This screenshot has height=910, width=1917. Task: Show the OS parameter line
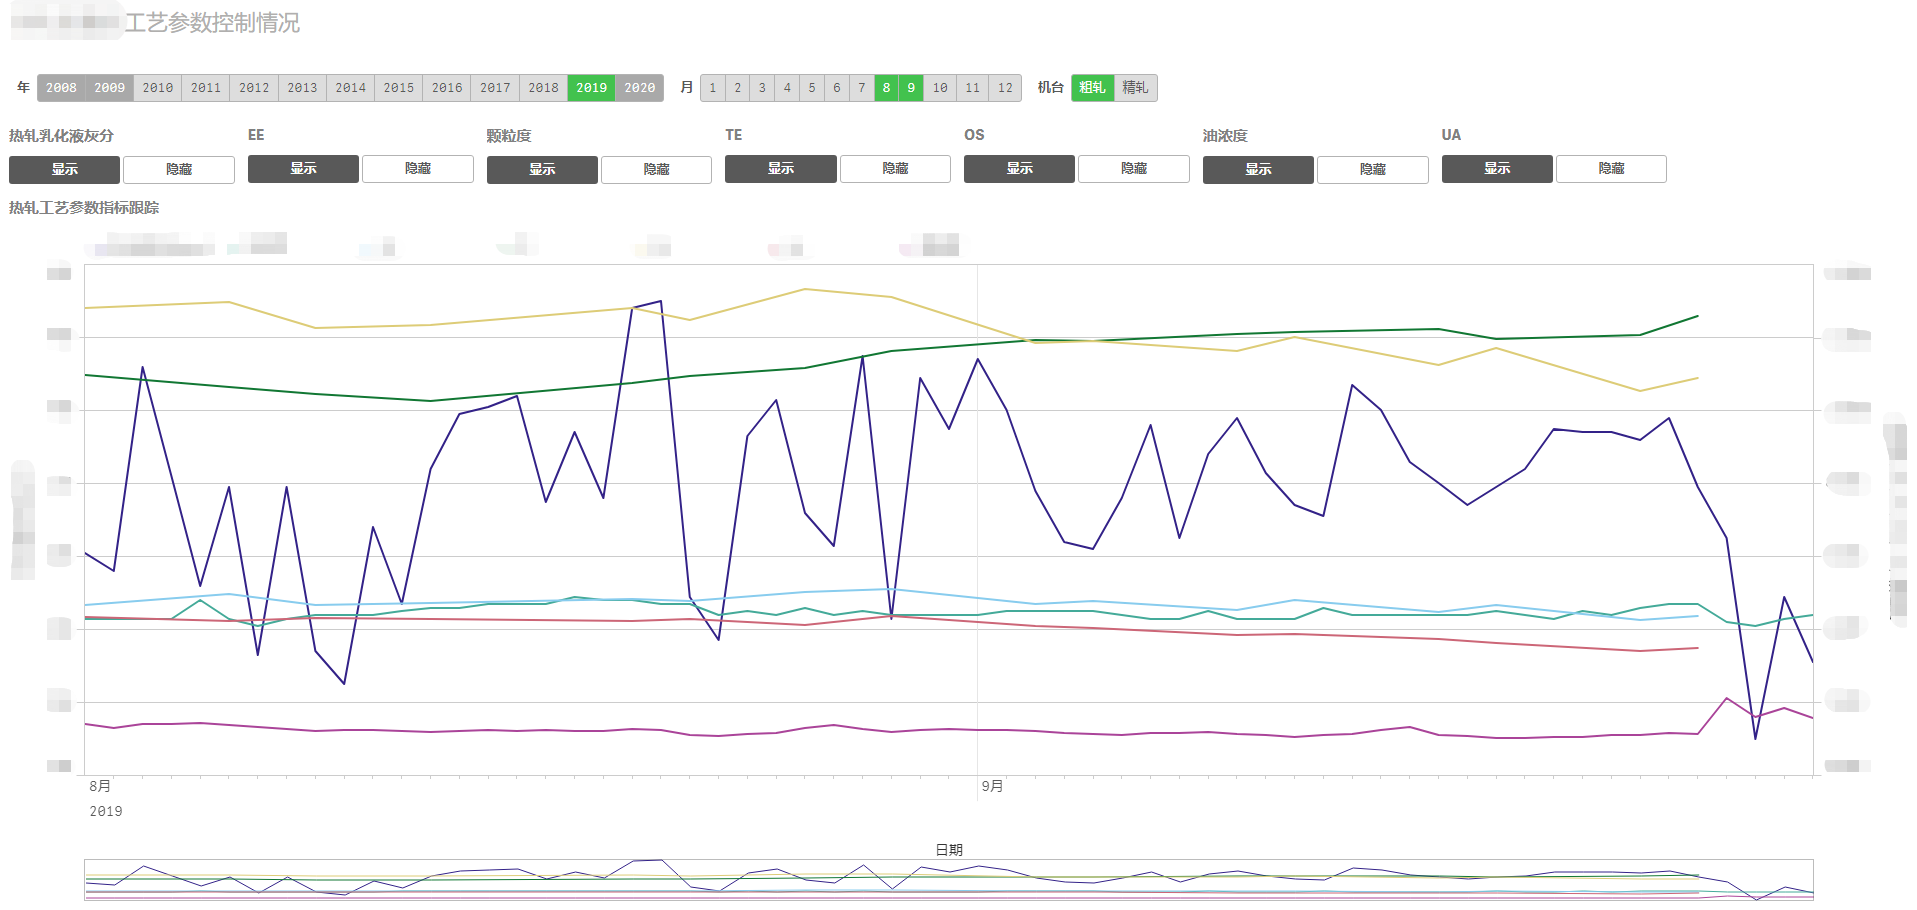click(x=1019, y=169)
